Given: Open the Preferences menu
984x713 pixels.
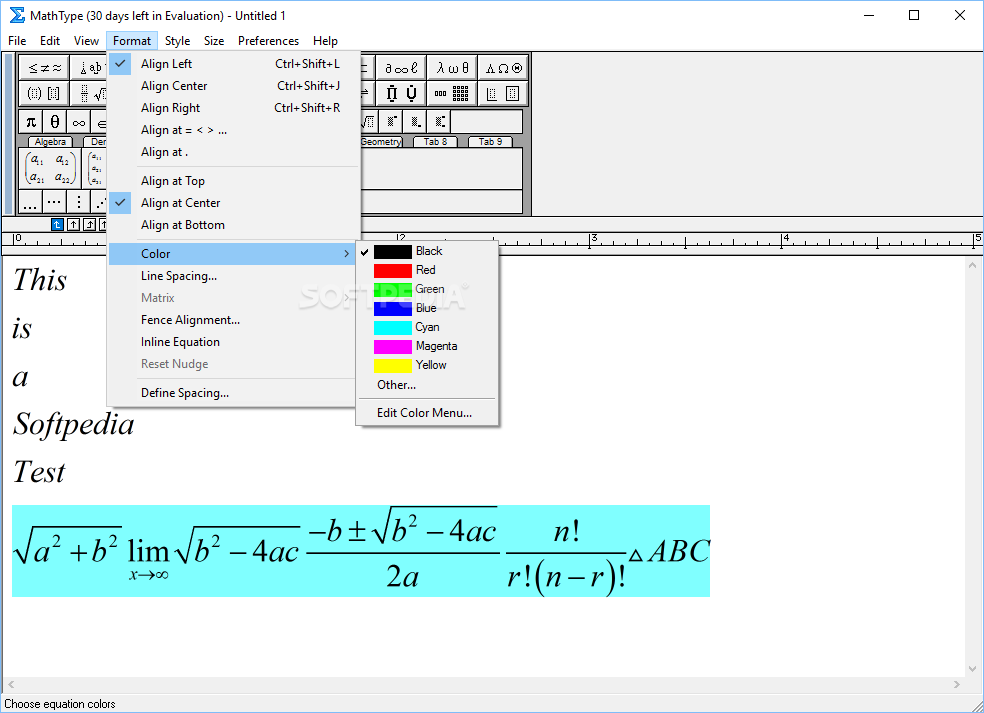Looking at the screenshot, I should tap(268, 41).
